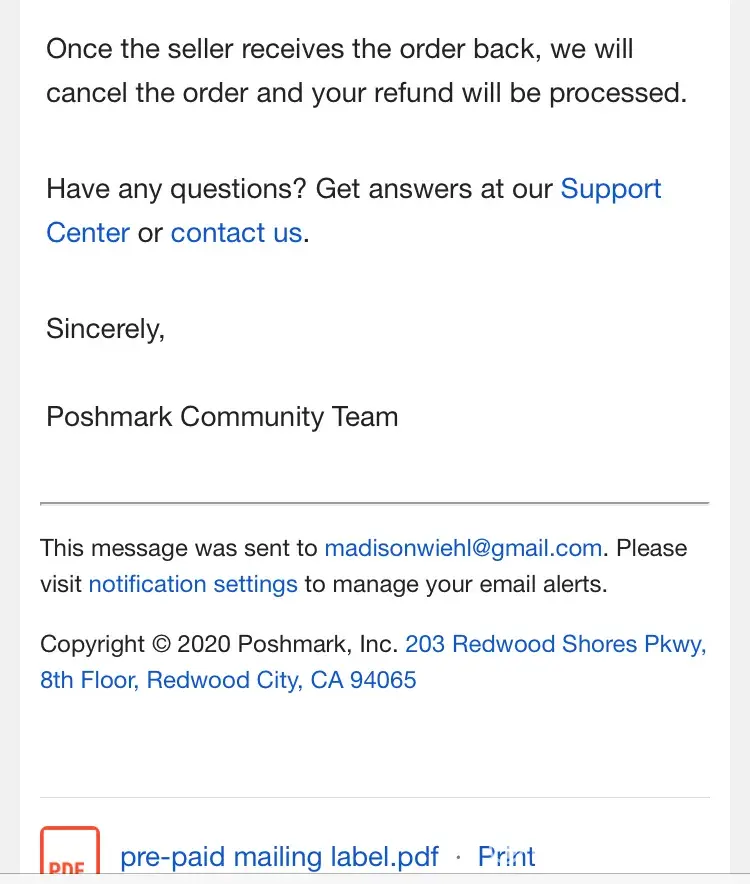Click the "Copyright © 2020 Poshmark, Inc." text
The width and height of the screenshot is (750, 884).
click(x=219, y=644)
